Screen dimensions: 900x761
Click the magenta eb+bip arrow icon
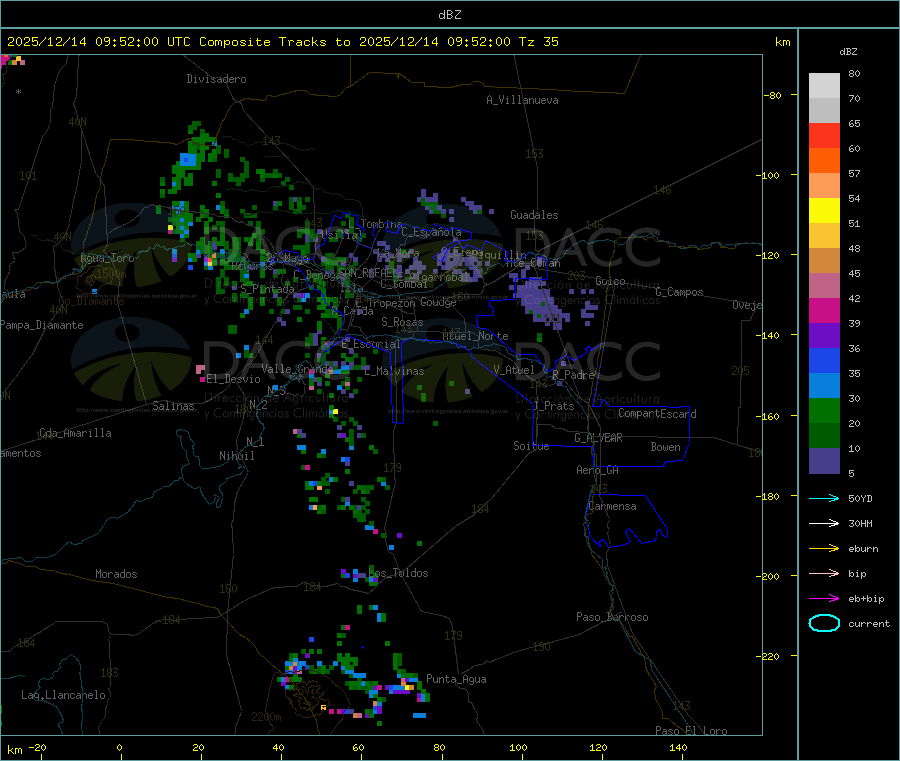coord(824,598)
